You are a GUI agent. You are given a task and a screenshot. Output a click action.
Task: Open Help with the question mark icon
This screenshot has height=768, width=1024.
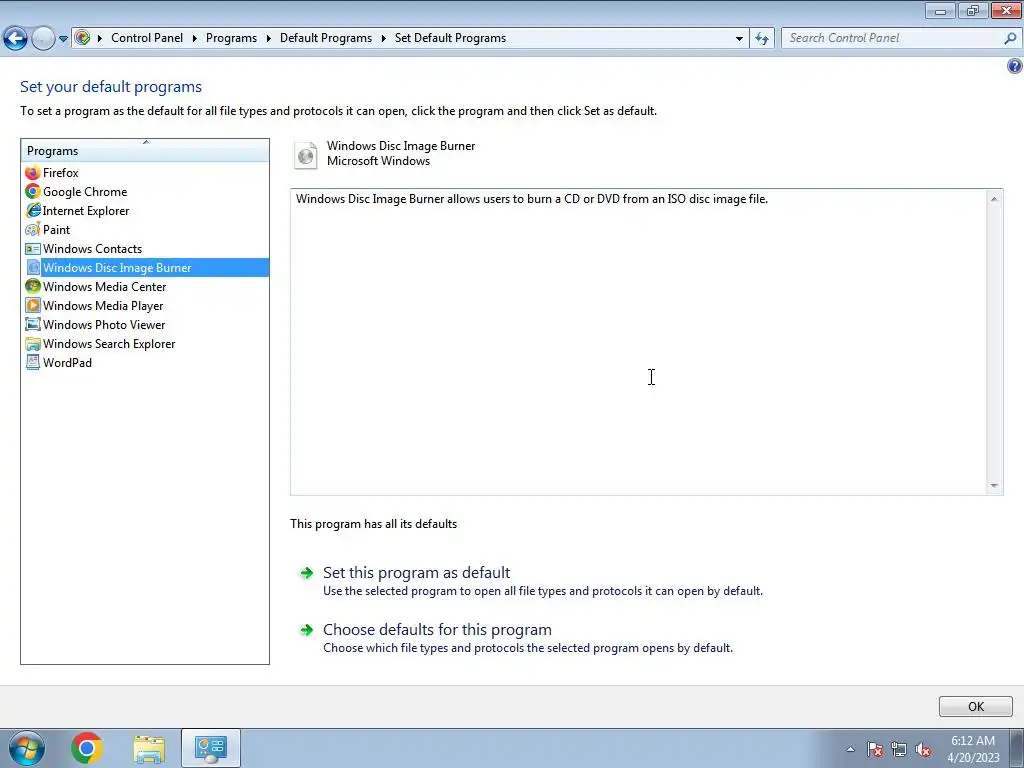click(x=1014, y=66)
